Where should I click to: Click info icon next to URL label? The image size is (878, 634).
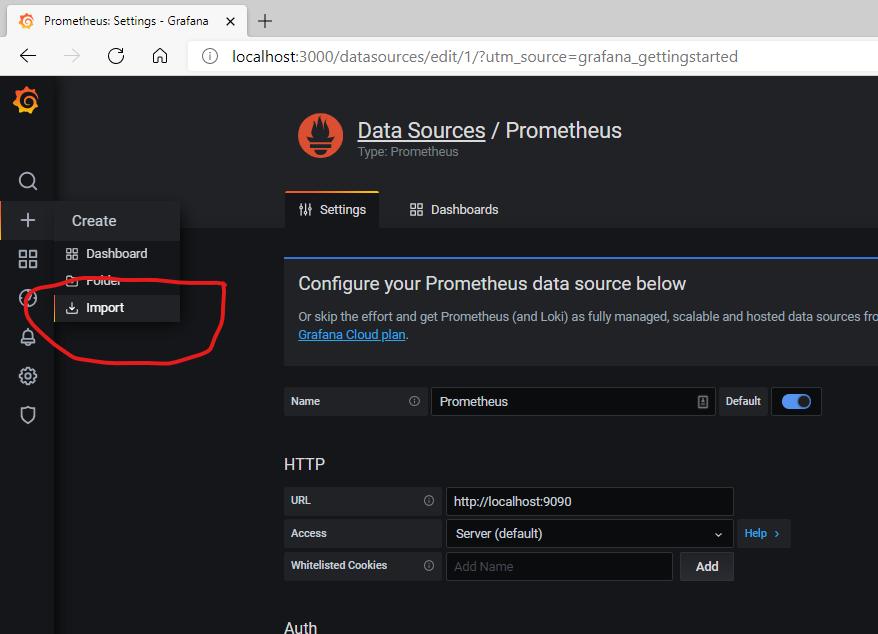coord(429,501)
